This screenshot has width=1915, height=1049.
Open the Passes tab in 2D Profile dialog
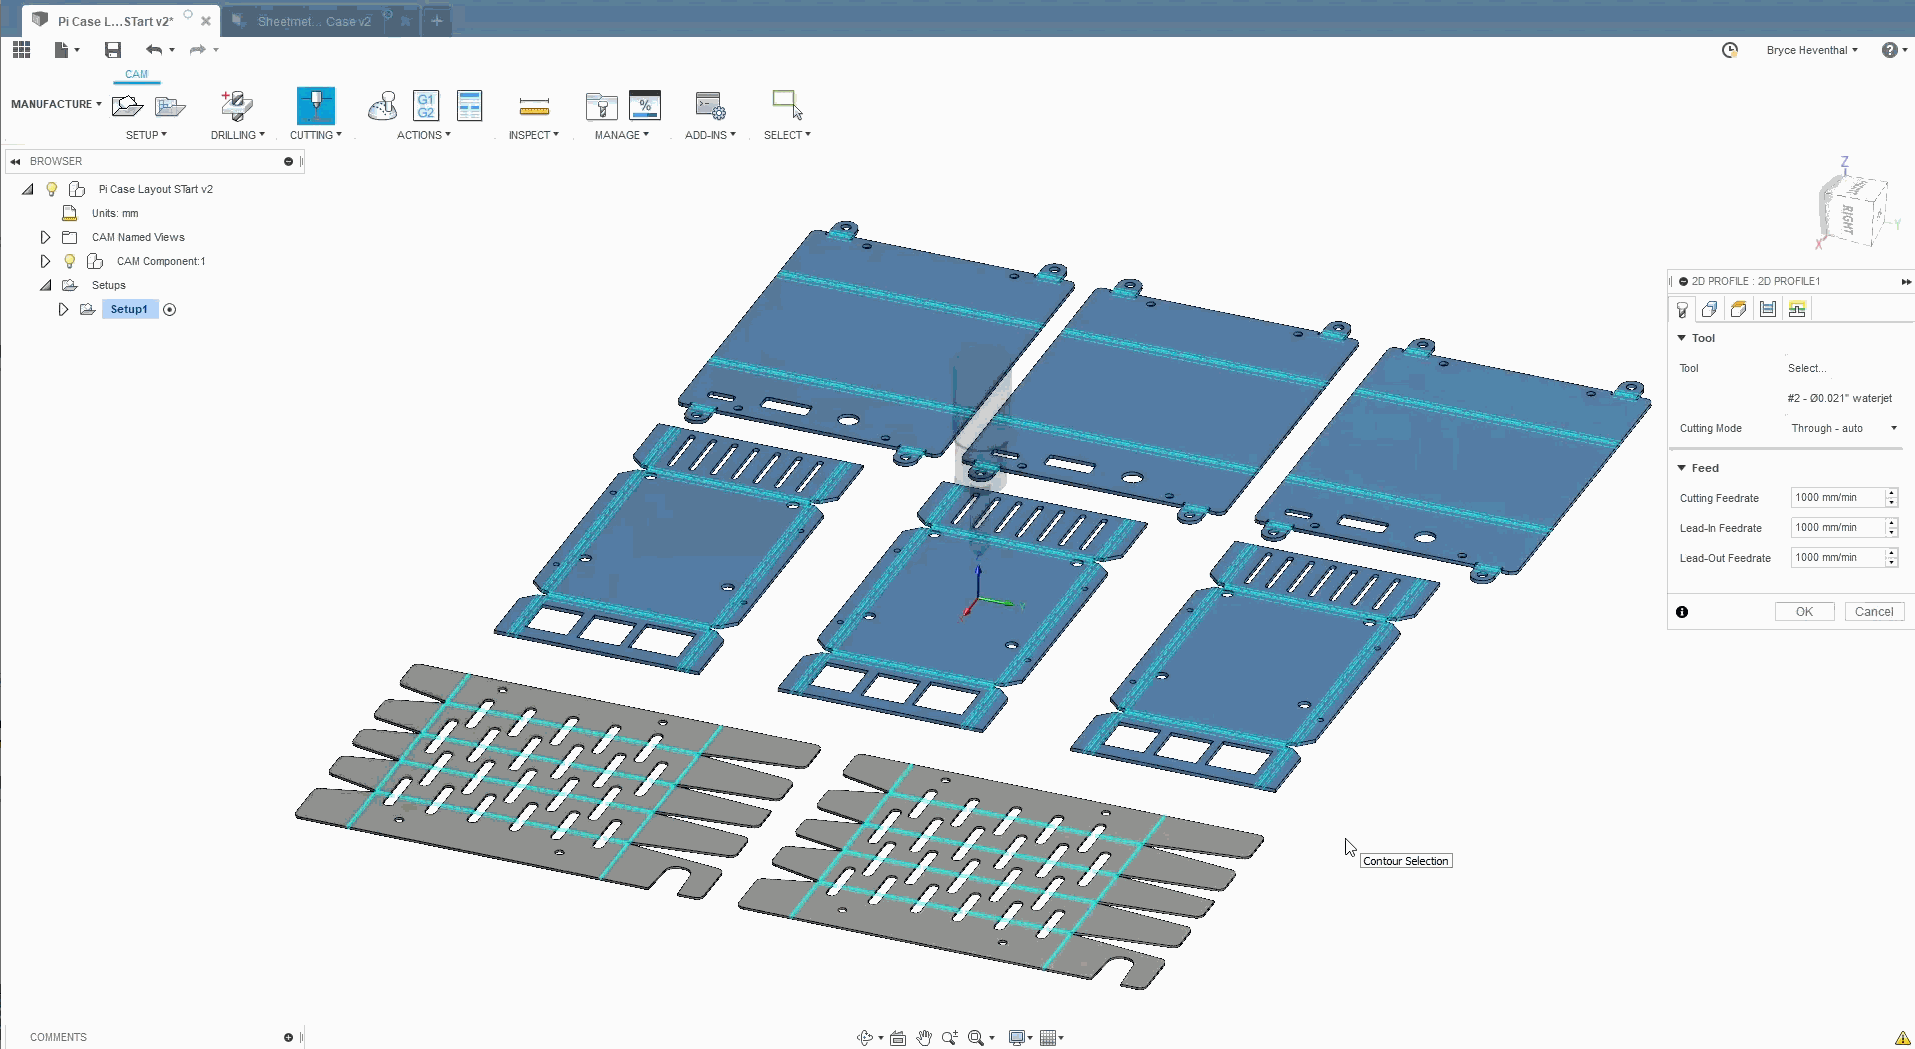click(1768, 309)
